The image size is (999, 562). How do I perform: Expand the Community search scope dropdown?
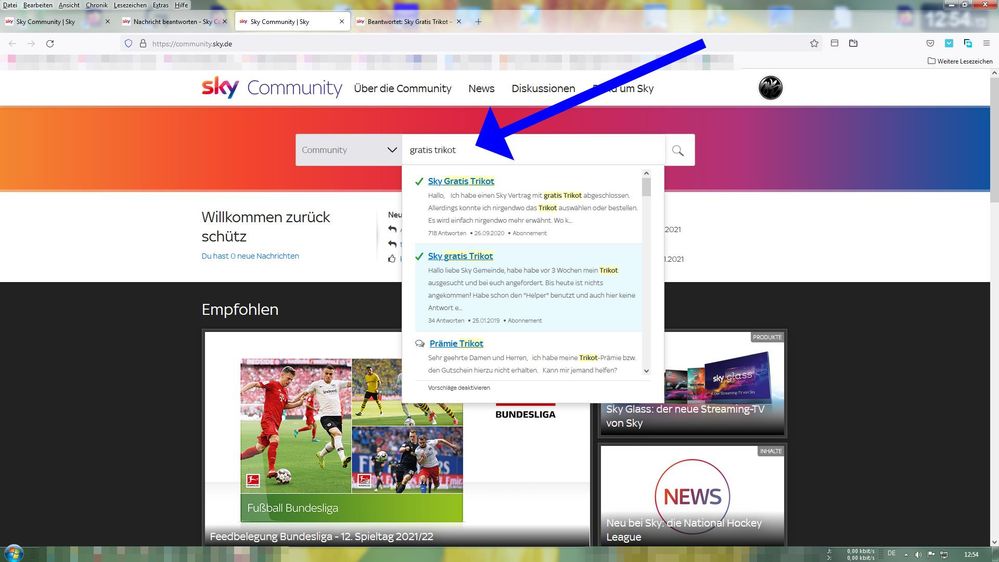349,150
